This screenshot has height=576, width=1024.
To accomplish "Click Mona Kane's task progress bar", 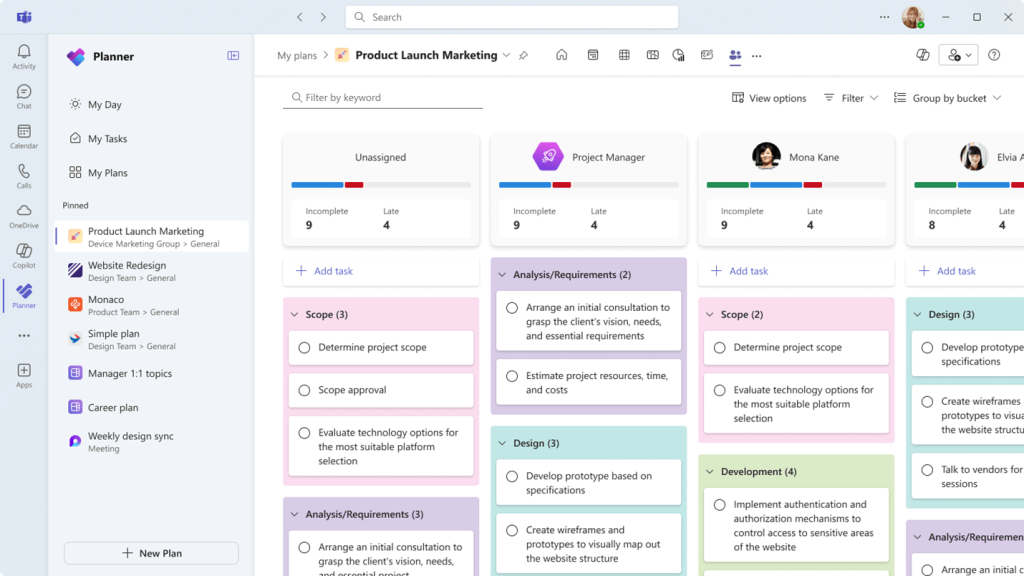I will (796, 184).
